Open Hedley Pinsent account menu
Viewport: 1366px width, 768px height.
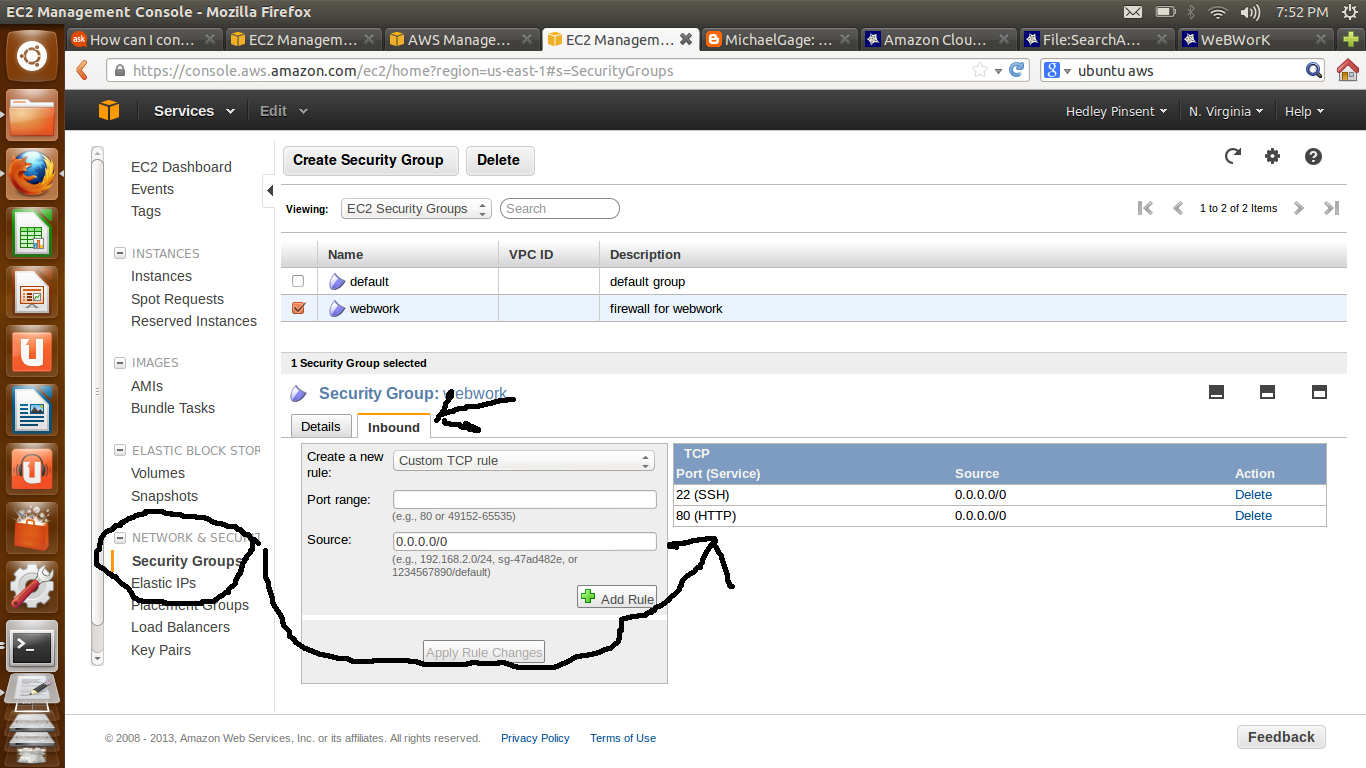1117,111
